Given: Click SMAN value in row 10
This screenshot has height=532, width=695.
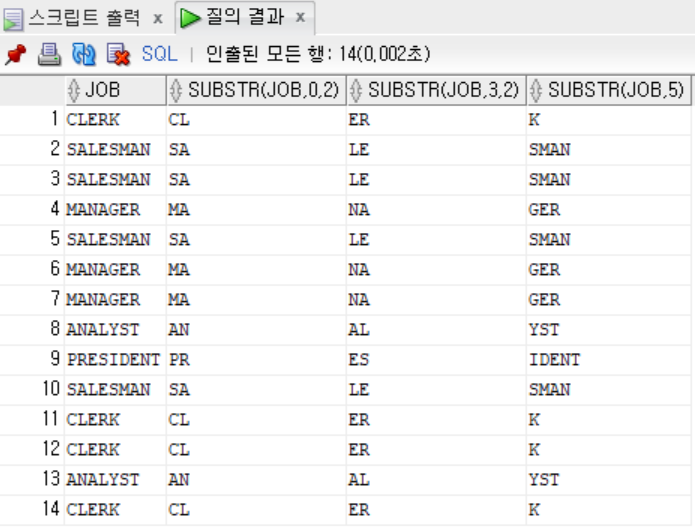Looking at the screenshot, I should tap(550, 390).
